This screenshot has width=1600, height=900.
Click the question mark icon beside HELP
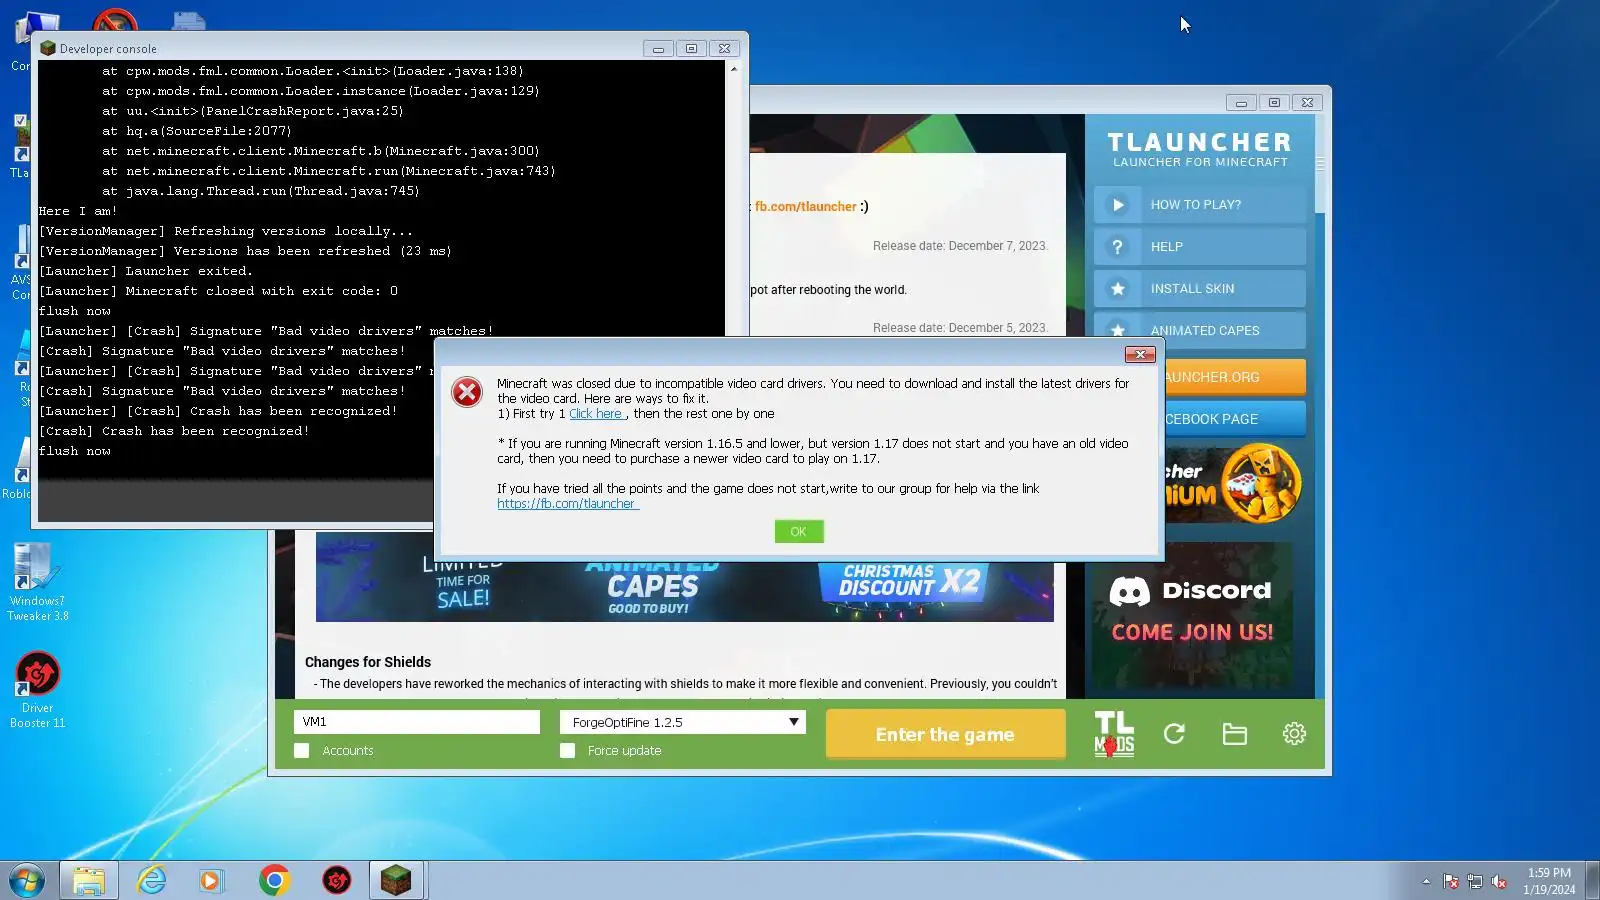tap(1118, 247)
